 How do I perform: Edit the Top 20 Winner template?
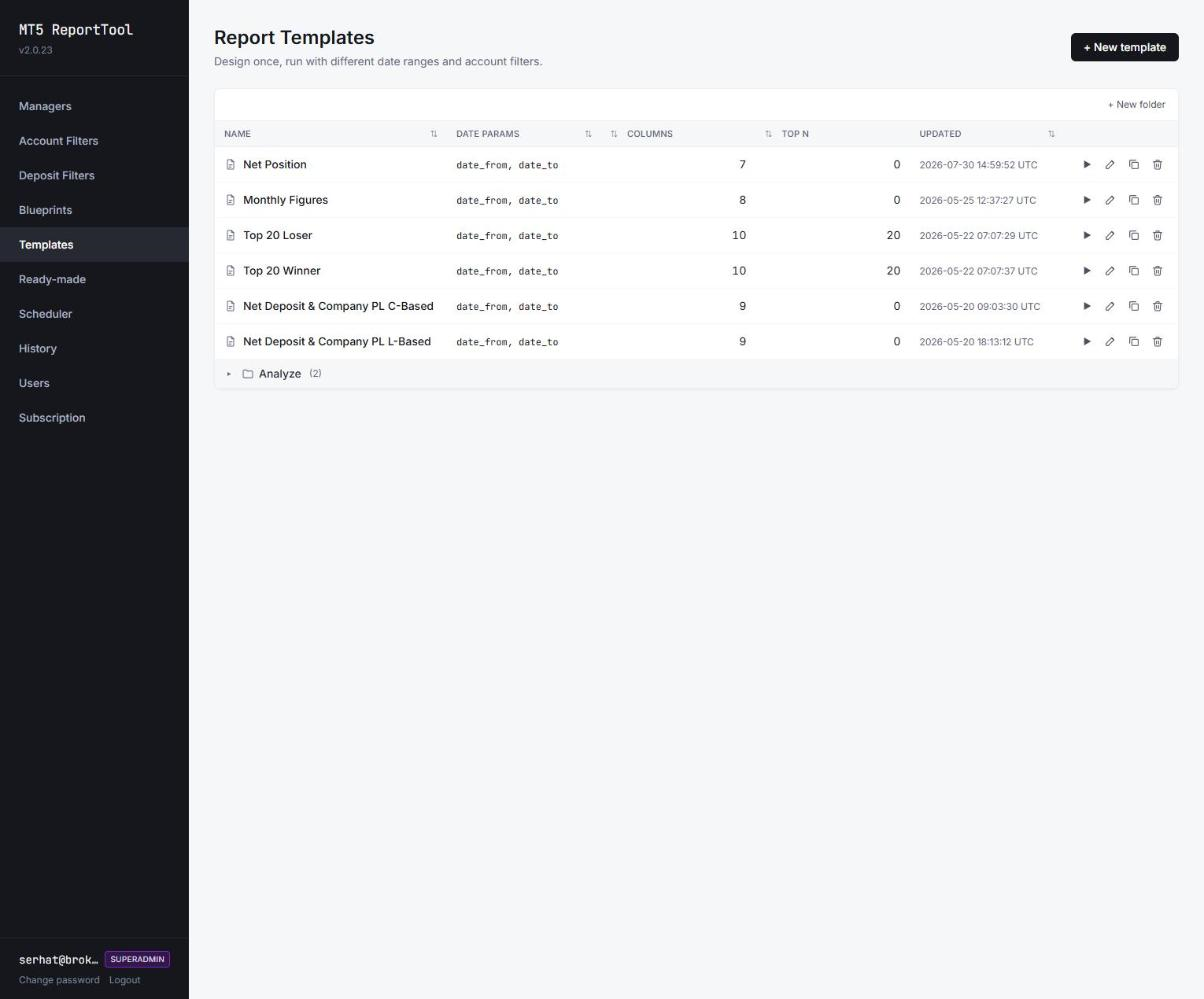tap(1110, 271)
